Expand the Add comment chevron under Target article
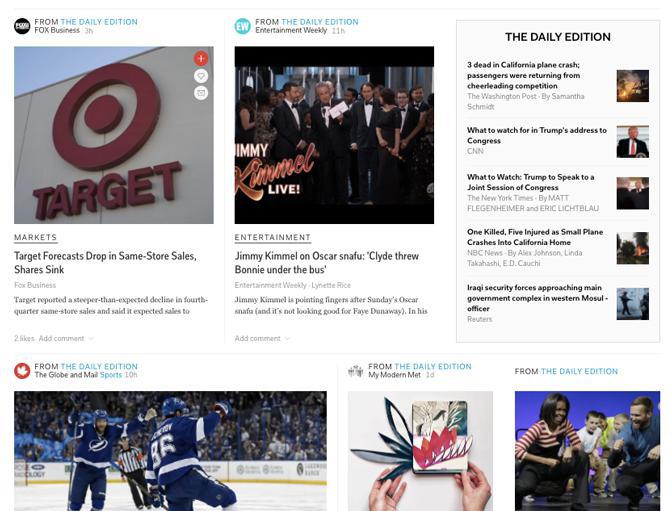Image resolution: width=672 pixels, height=511 pixels. (91, 339)
